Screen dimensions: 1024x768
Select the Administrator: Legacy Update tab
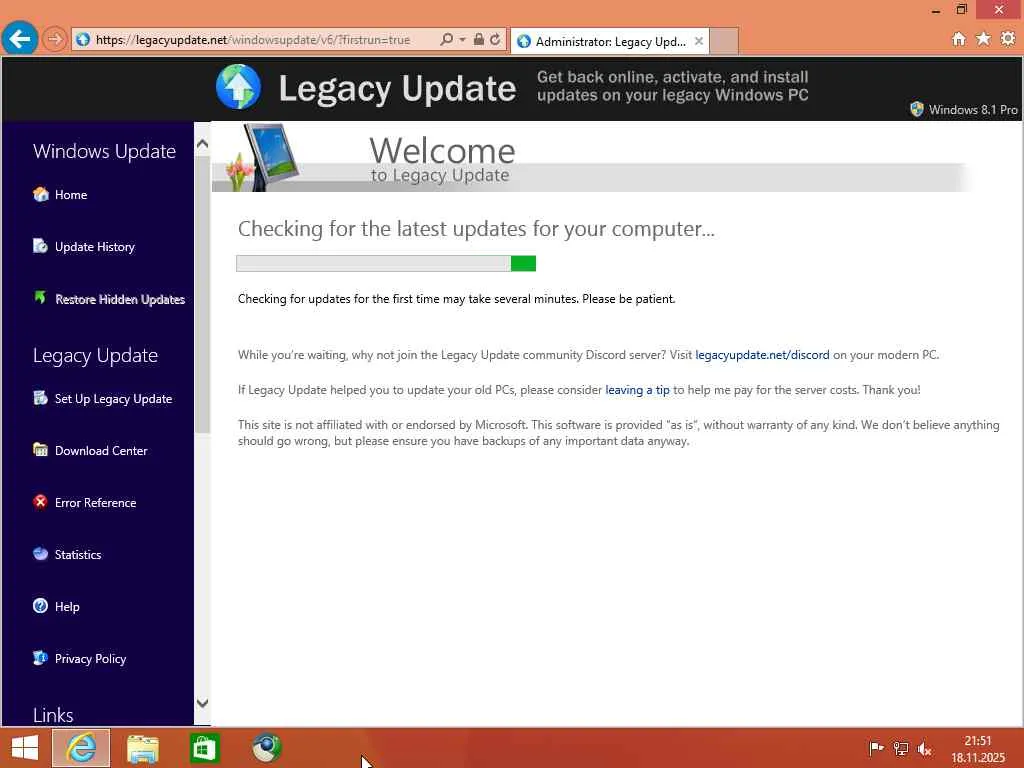[x=609, y=41]
